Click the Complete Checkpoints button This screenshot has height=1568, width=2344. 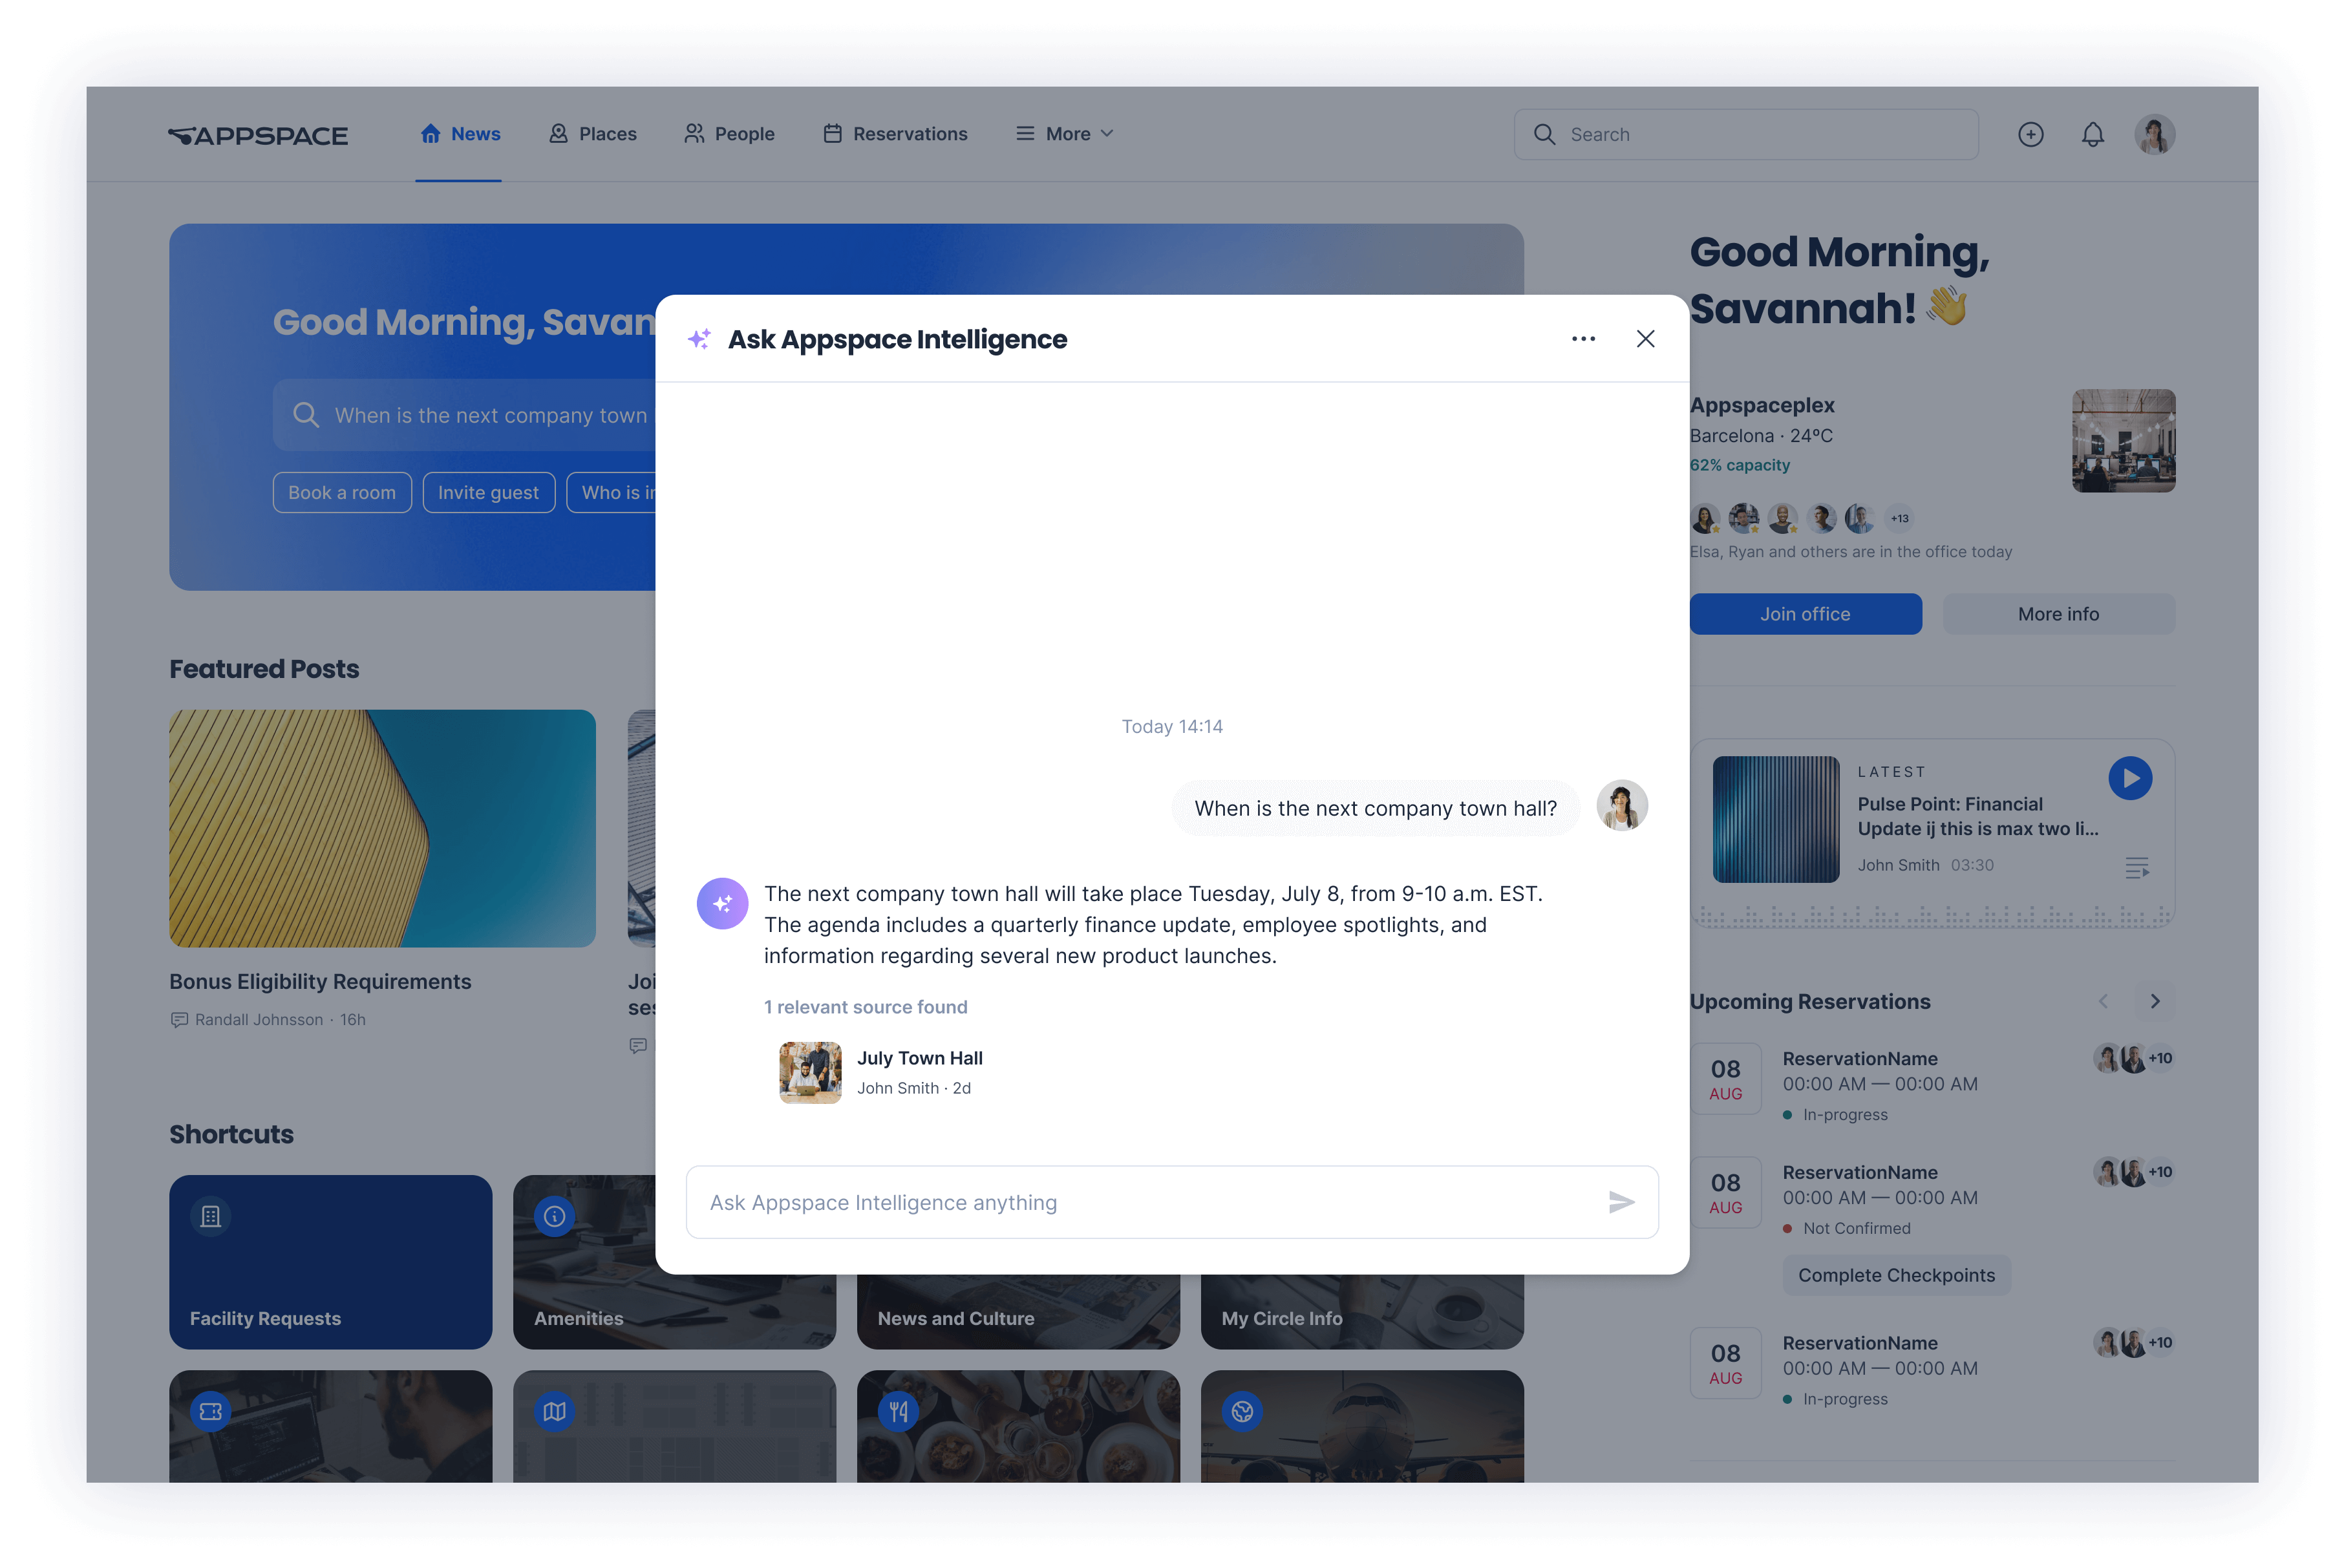(x=1896, y=1275)
